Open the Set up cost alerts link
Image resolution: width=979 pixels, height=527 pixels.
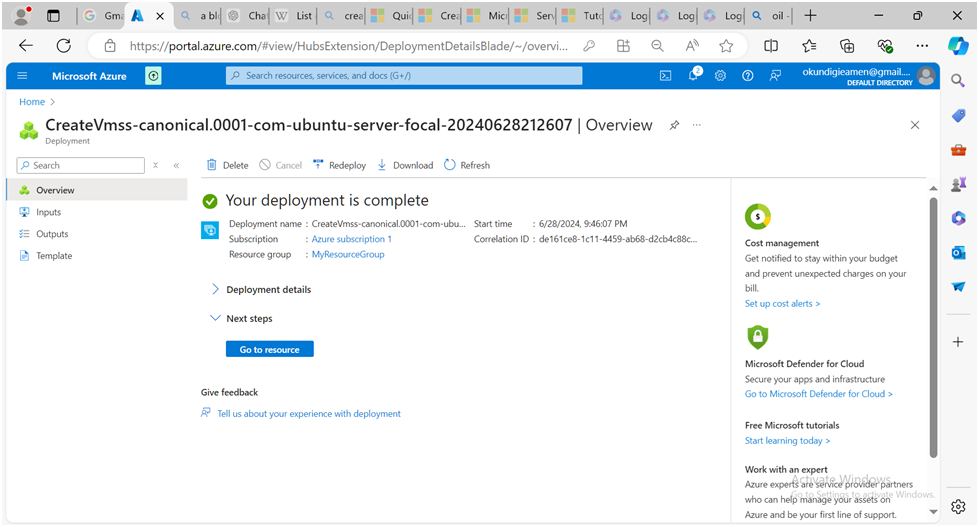(782, 304)
